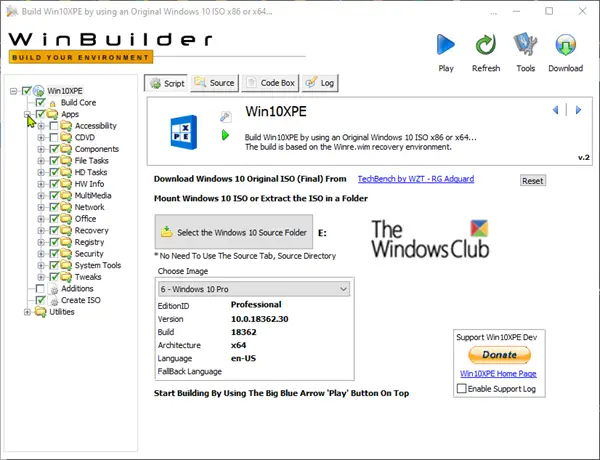Click the MultiMedia folder icon
The width and height of the screenshot is (600, 460).
(66, 195)
